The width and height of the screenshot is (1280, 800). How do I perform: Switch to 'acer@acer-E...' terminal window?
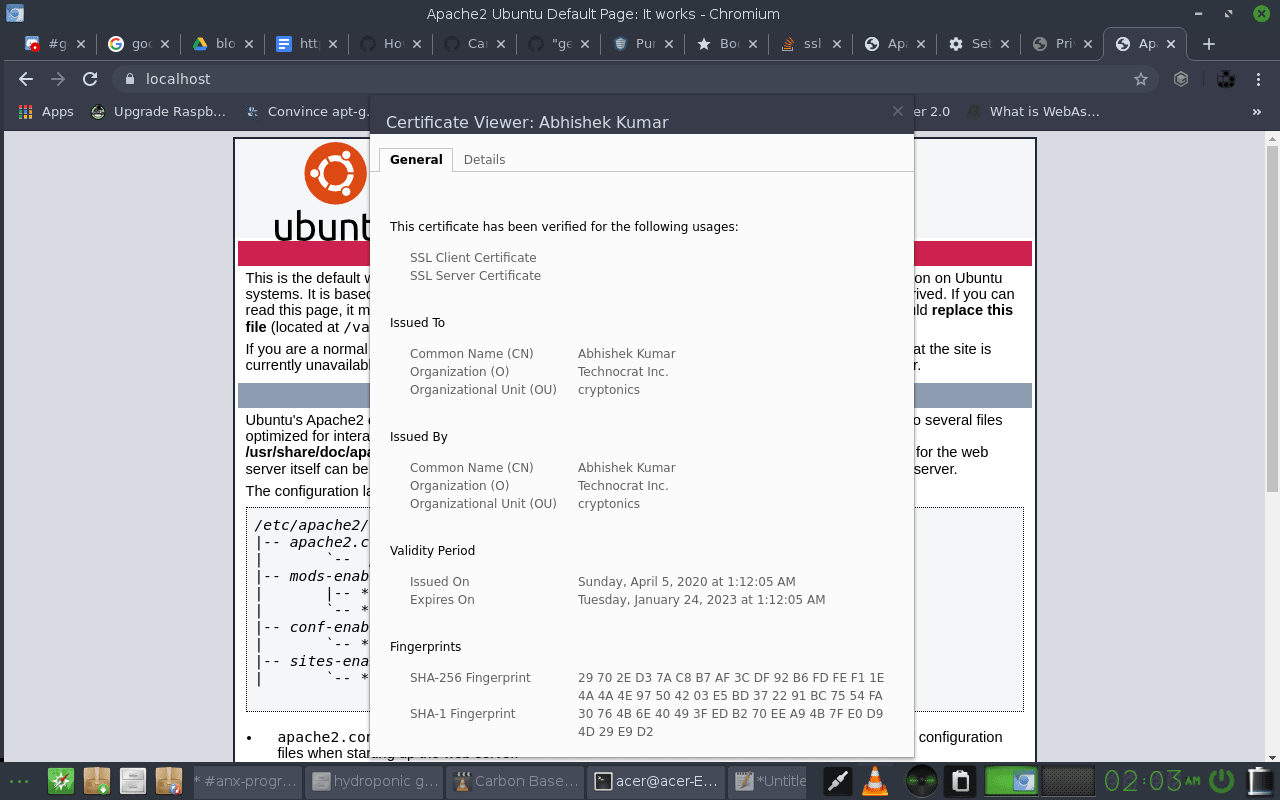(x=654, y=781)
